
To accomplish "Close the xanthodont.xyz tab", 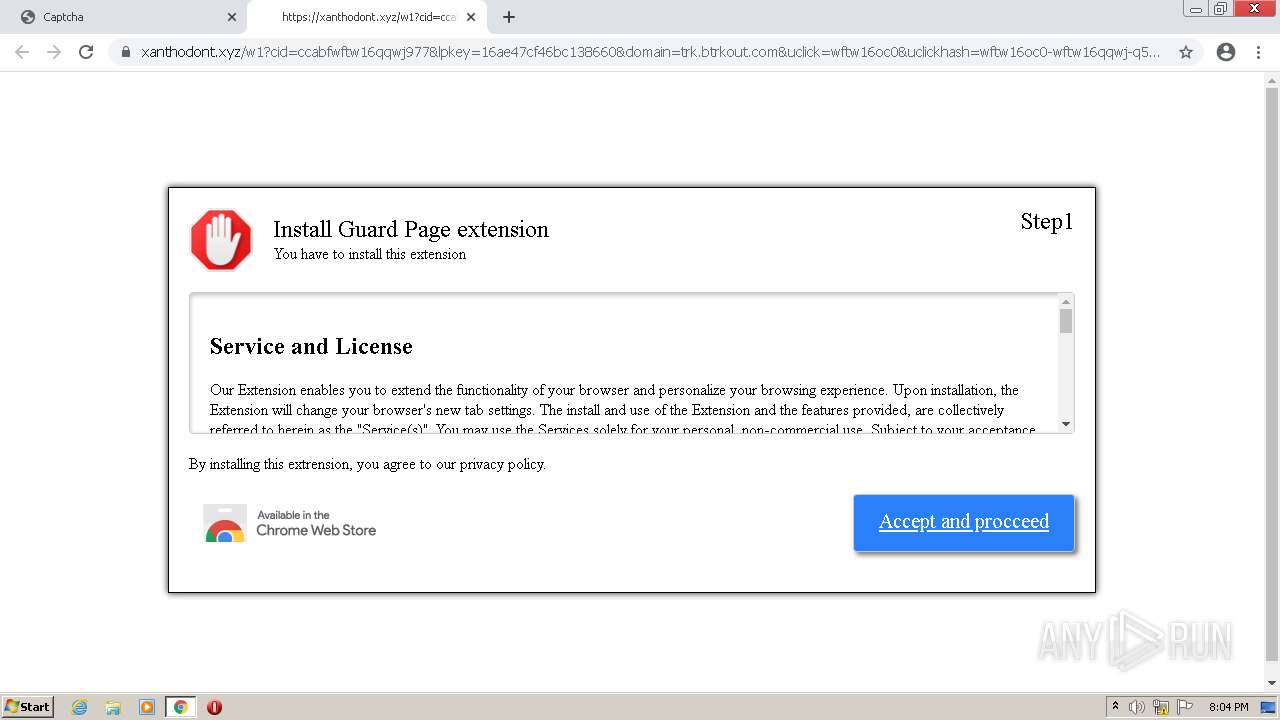I will (471, 17).
